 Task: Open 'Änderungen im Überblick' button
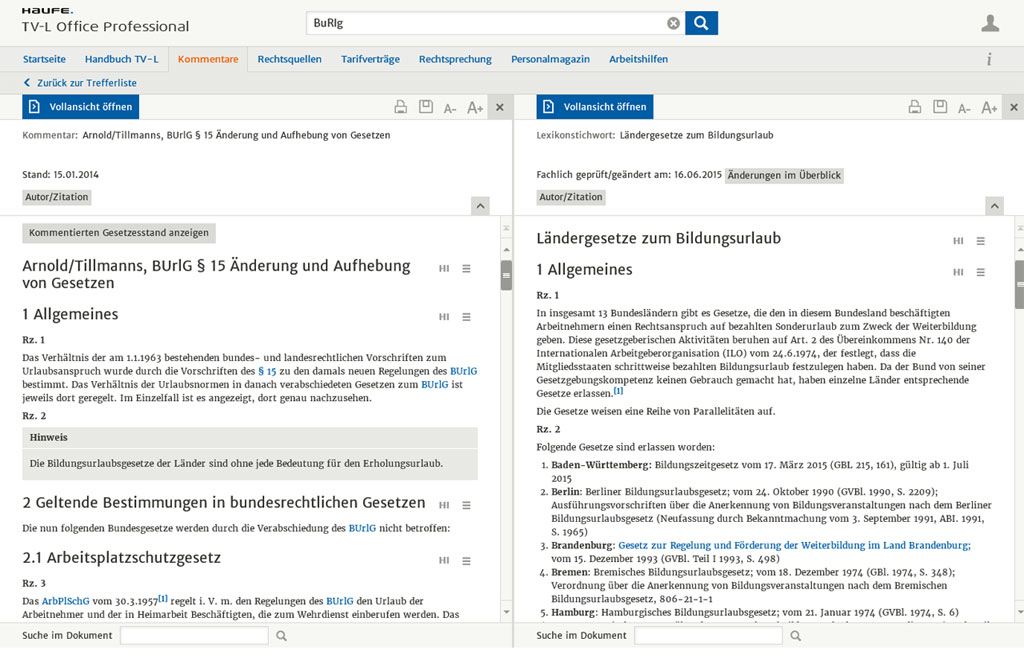[x=784, y=175]
